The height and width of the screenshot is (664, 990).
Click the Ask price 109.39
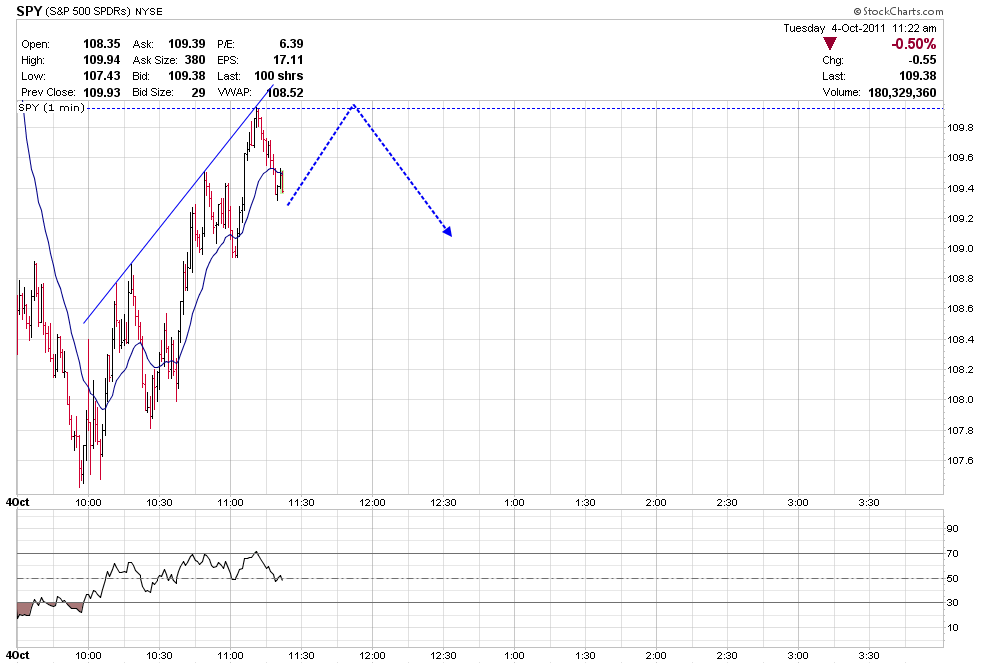click(187, 44)
